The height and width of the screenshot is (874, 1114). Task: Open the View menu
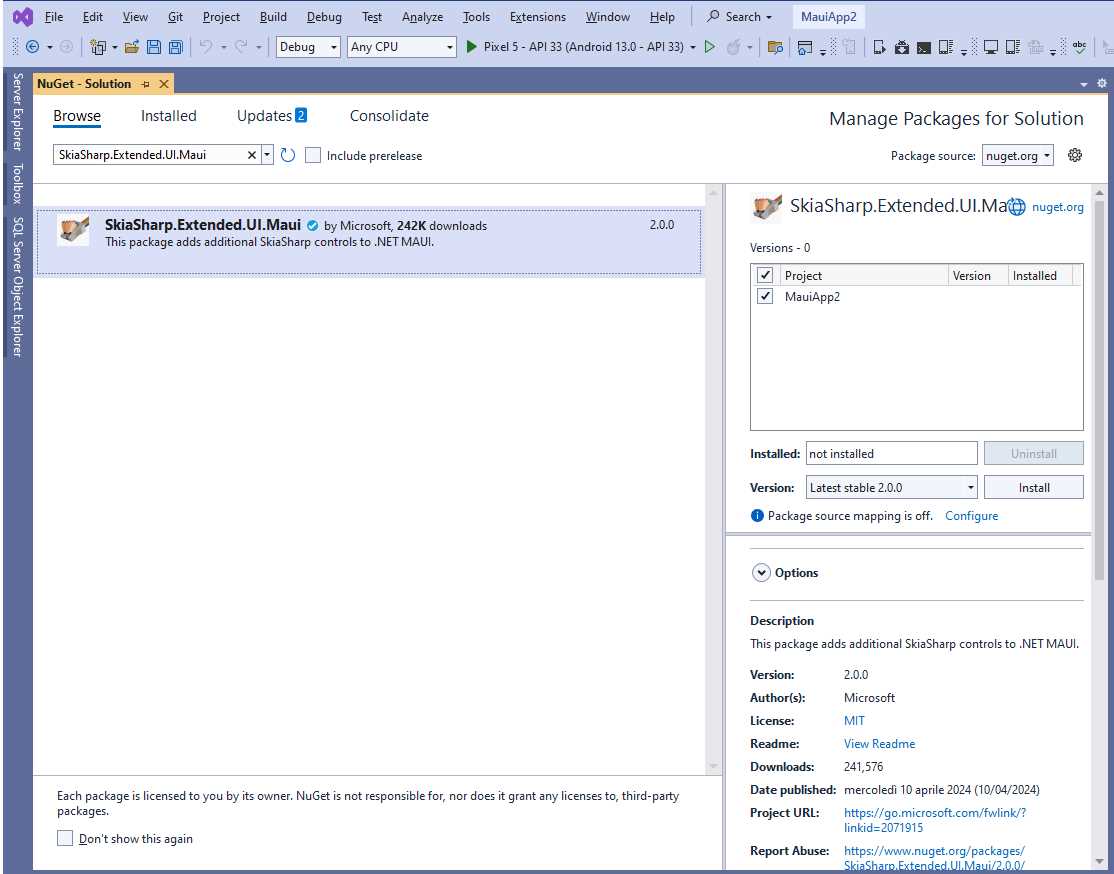pos(135,16)
